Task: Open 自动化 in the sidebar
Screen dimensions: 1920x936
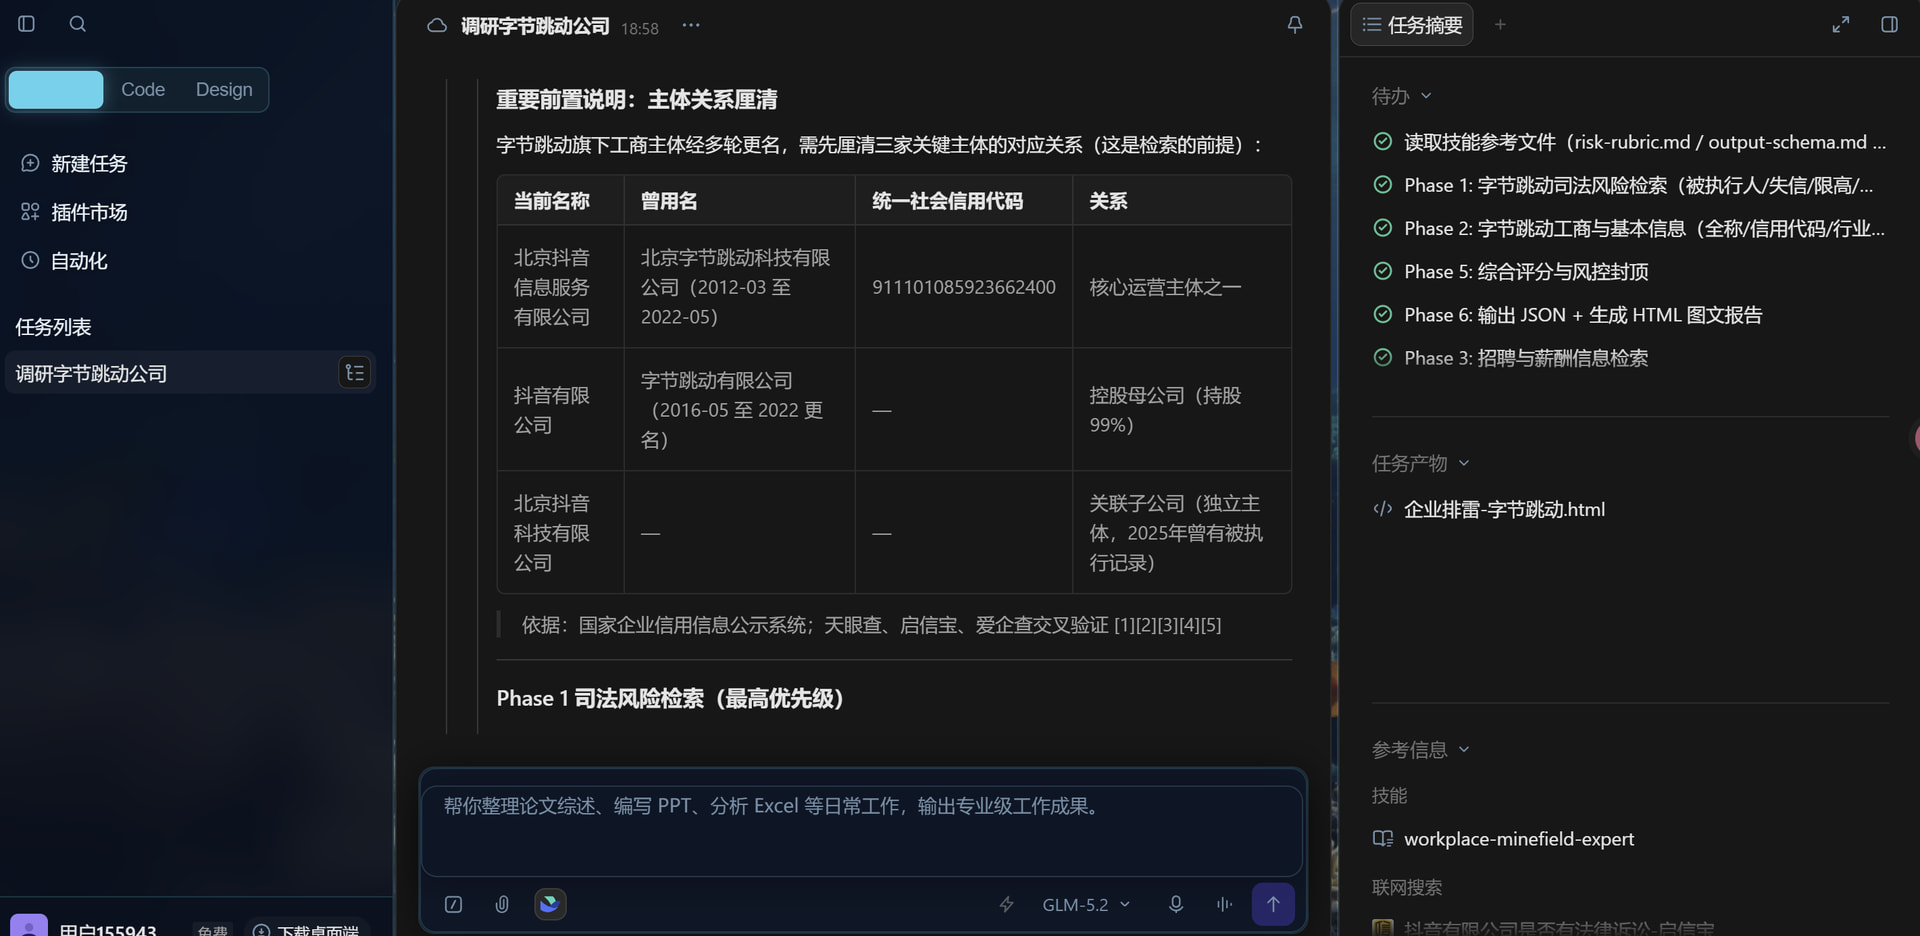Action: click(x=79, y=261)
